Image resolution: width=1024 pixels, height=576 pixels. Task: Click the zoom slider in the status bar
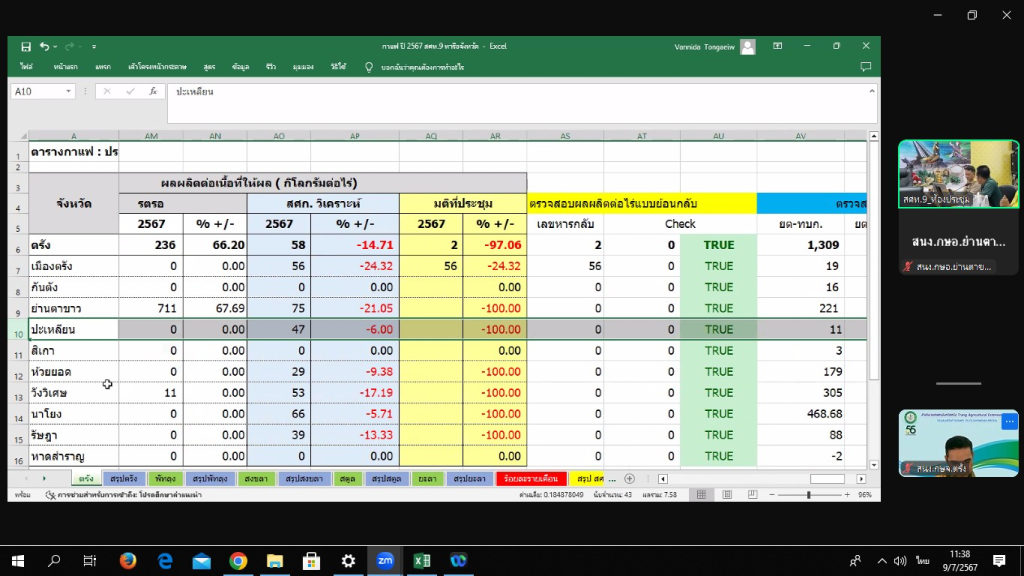(x=808, y=495)
